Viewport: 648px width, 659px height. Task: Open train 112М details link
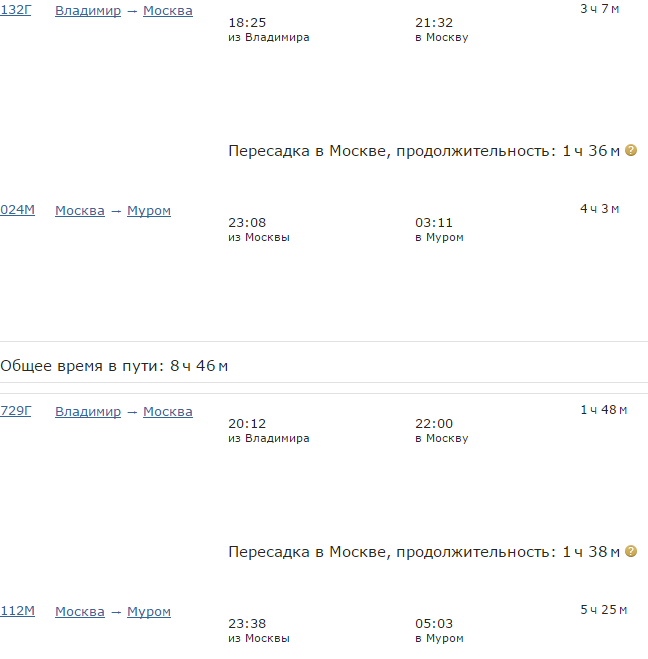pyautogui.click(x=17, y=611)
